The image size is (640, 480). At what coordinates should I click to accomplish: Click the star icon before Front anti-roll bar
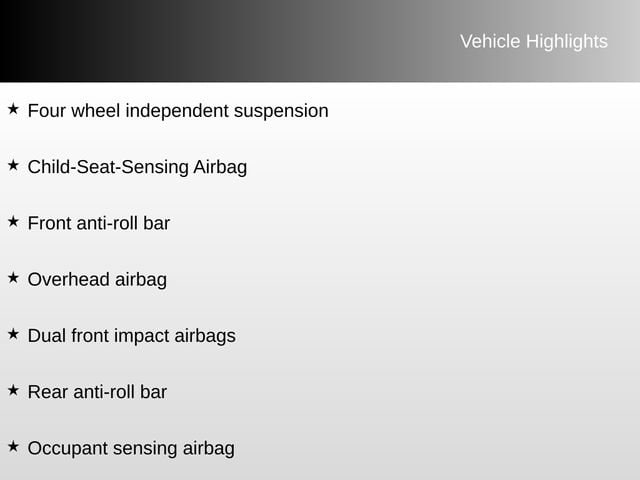point(12,220)
